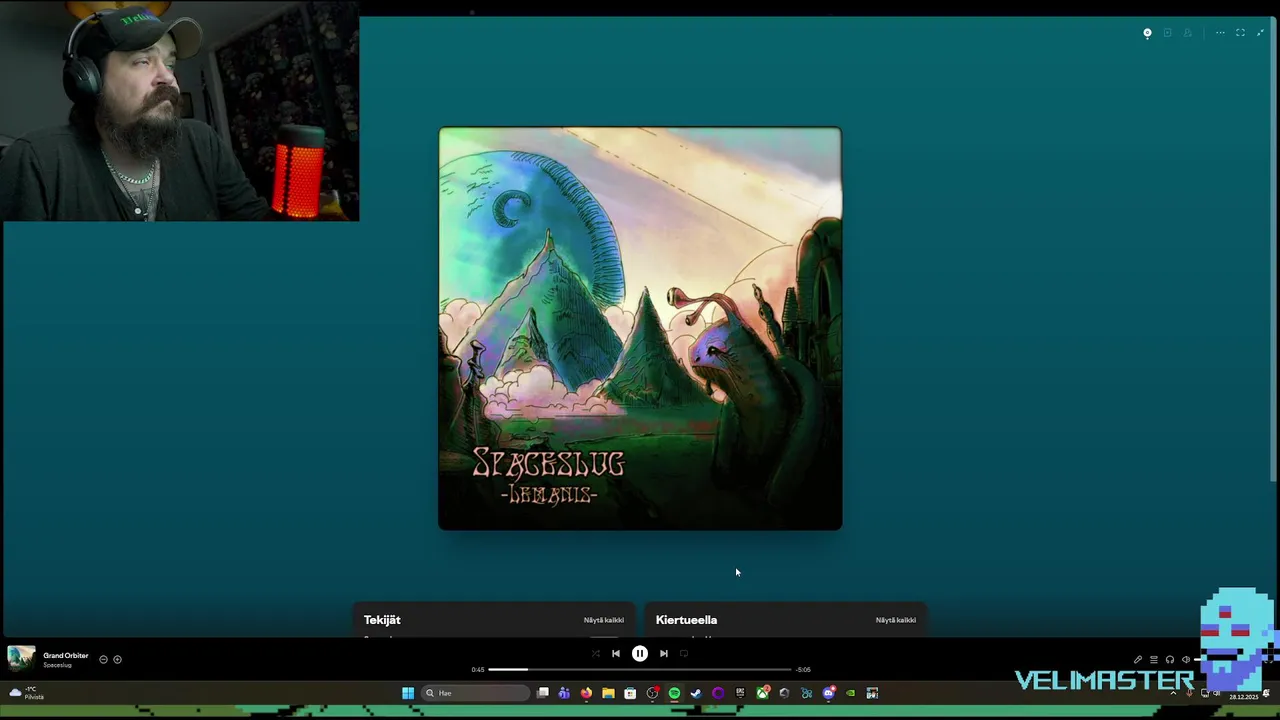
Task: Open Spaceslug artist link in player bar
Action: point(57,665)
